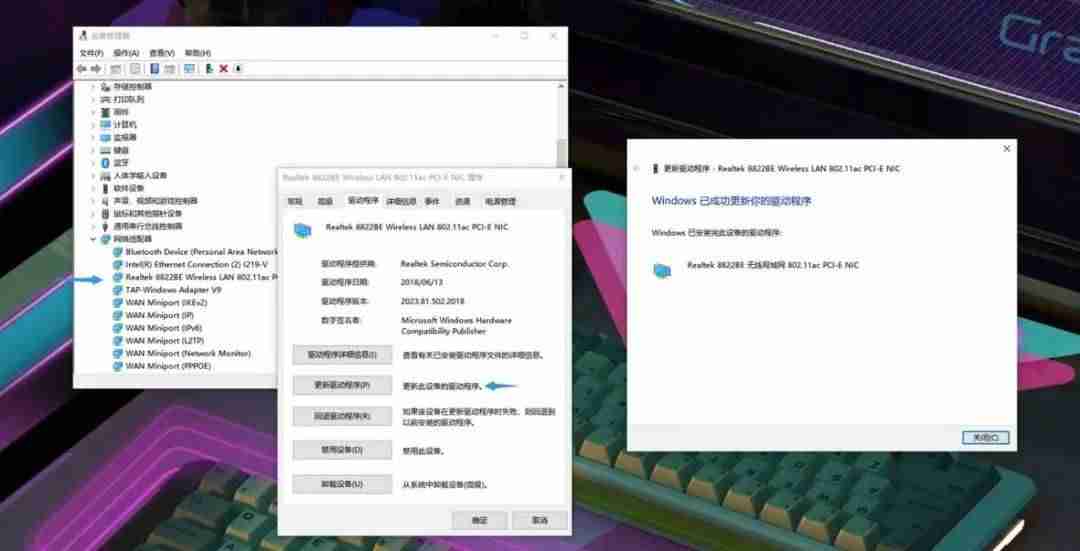This screenshot has height=551, width=1080.
Task: Click the 更新驱动程序(P) update driver button
Action: (x=342, y=386)
